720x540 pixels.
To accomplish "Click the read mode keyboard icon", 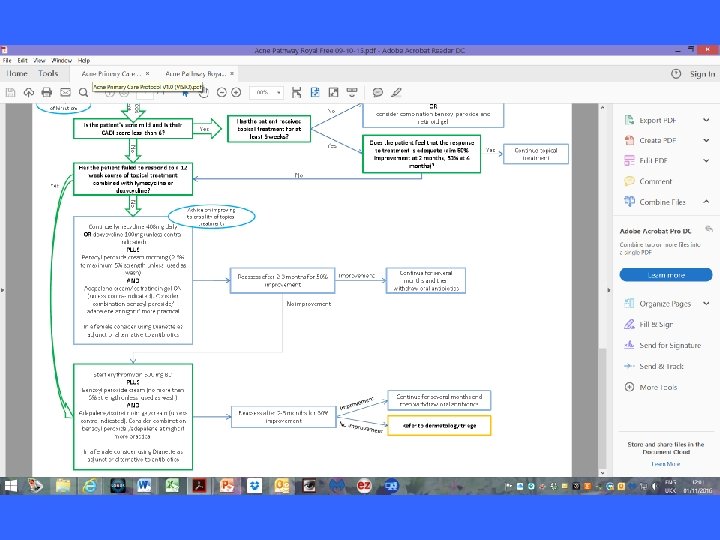I will point(352,93).
